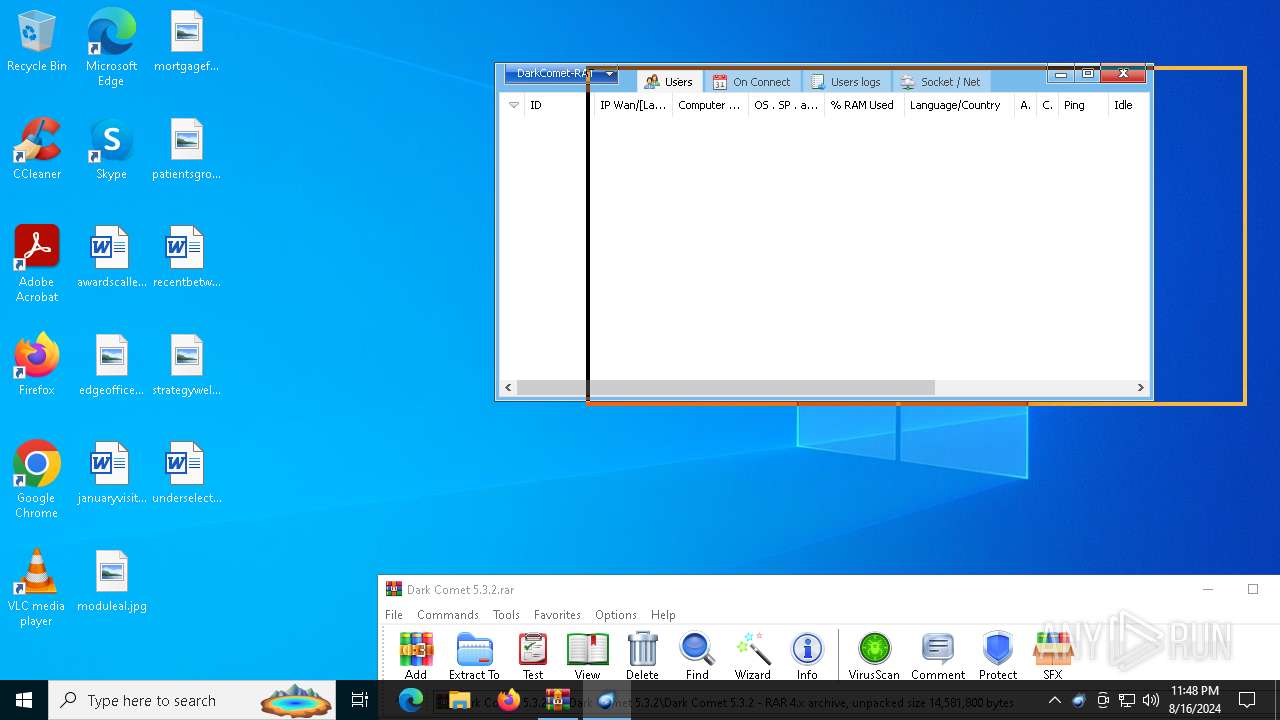Open the Recycle Bin desktop icon
This screenshot has height=720, width=1280.
[37, 42]
